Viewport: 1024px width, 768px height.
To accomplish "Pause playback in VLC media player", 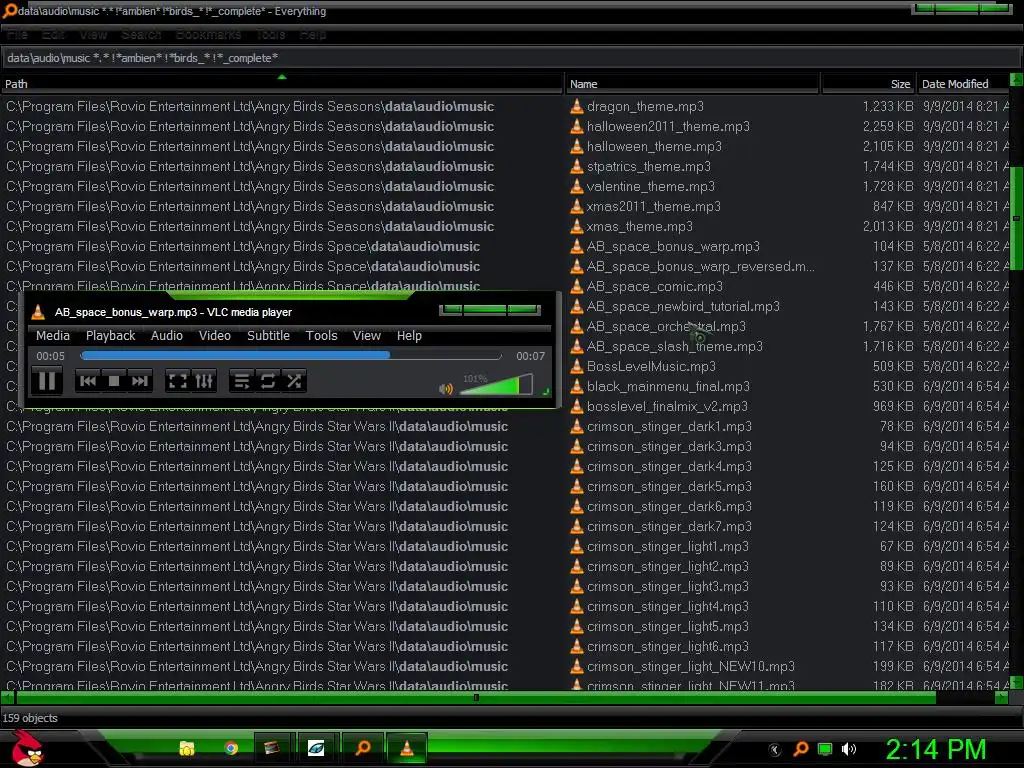I will pos(47,381).
